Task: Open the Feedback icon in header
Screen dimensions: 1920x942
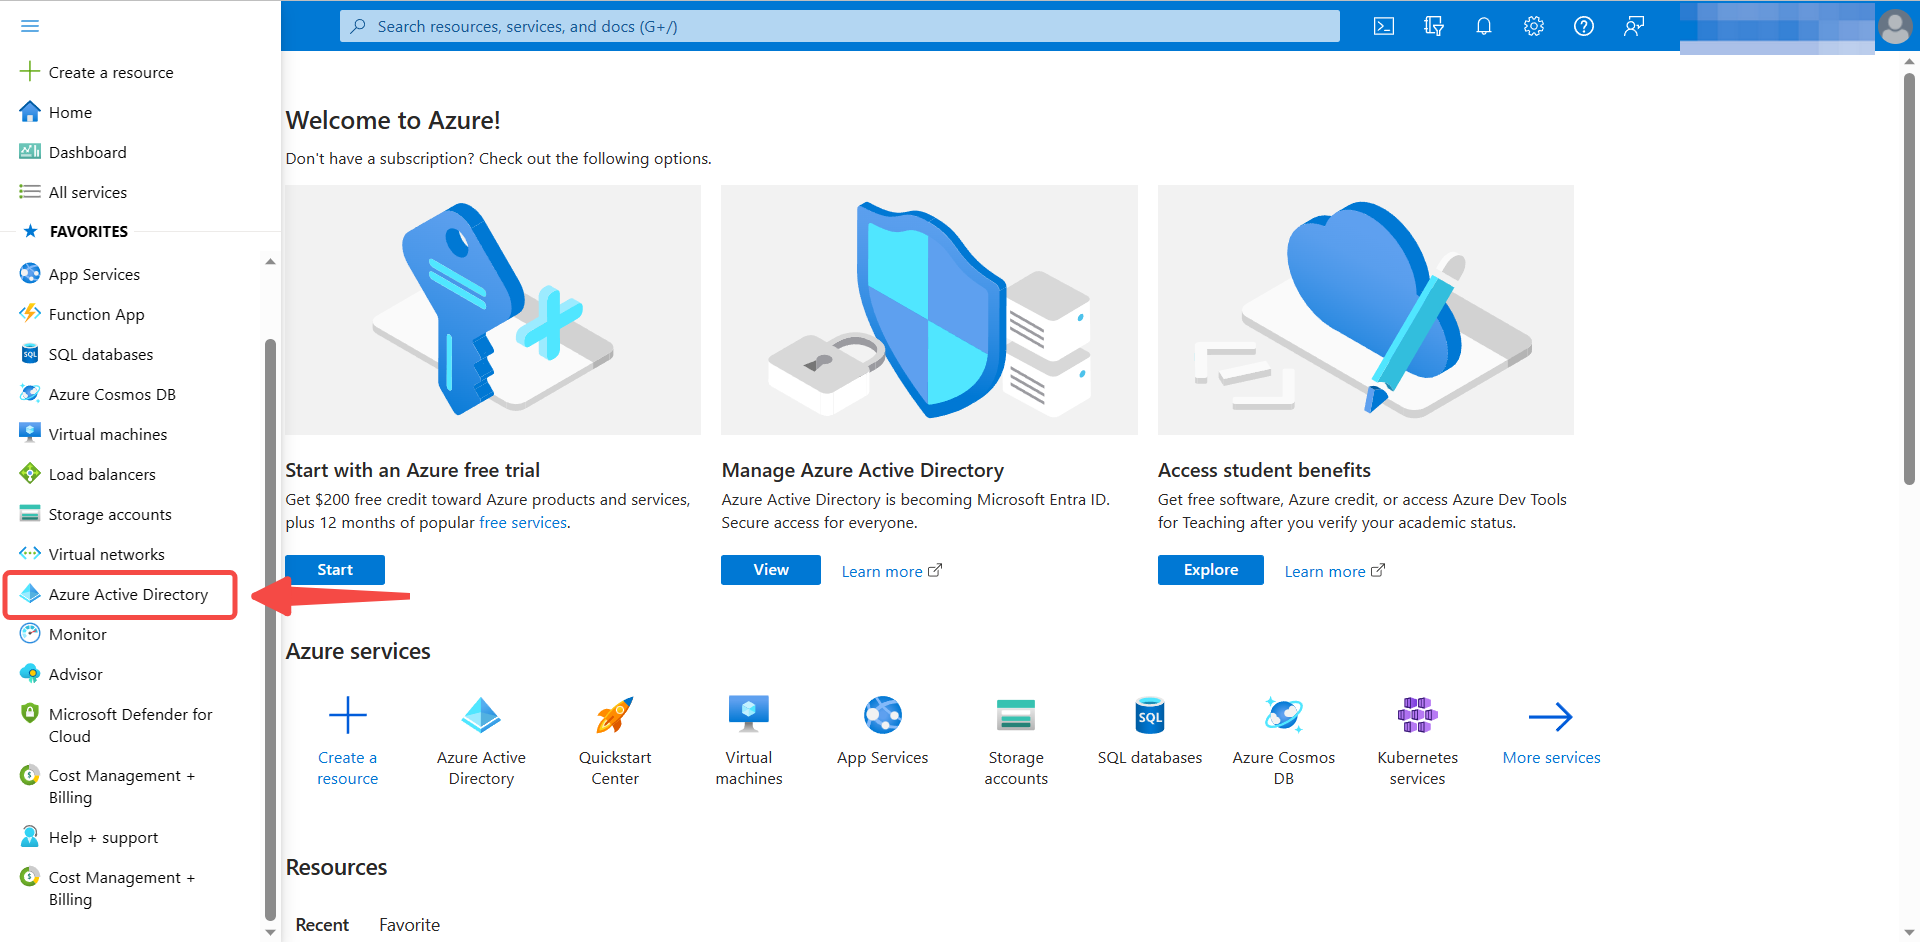Action: click(x=1634, y=26)
